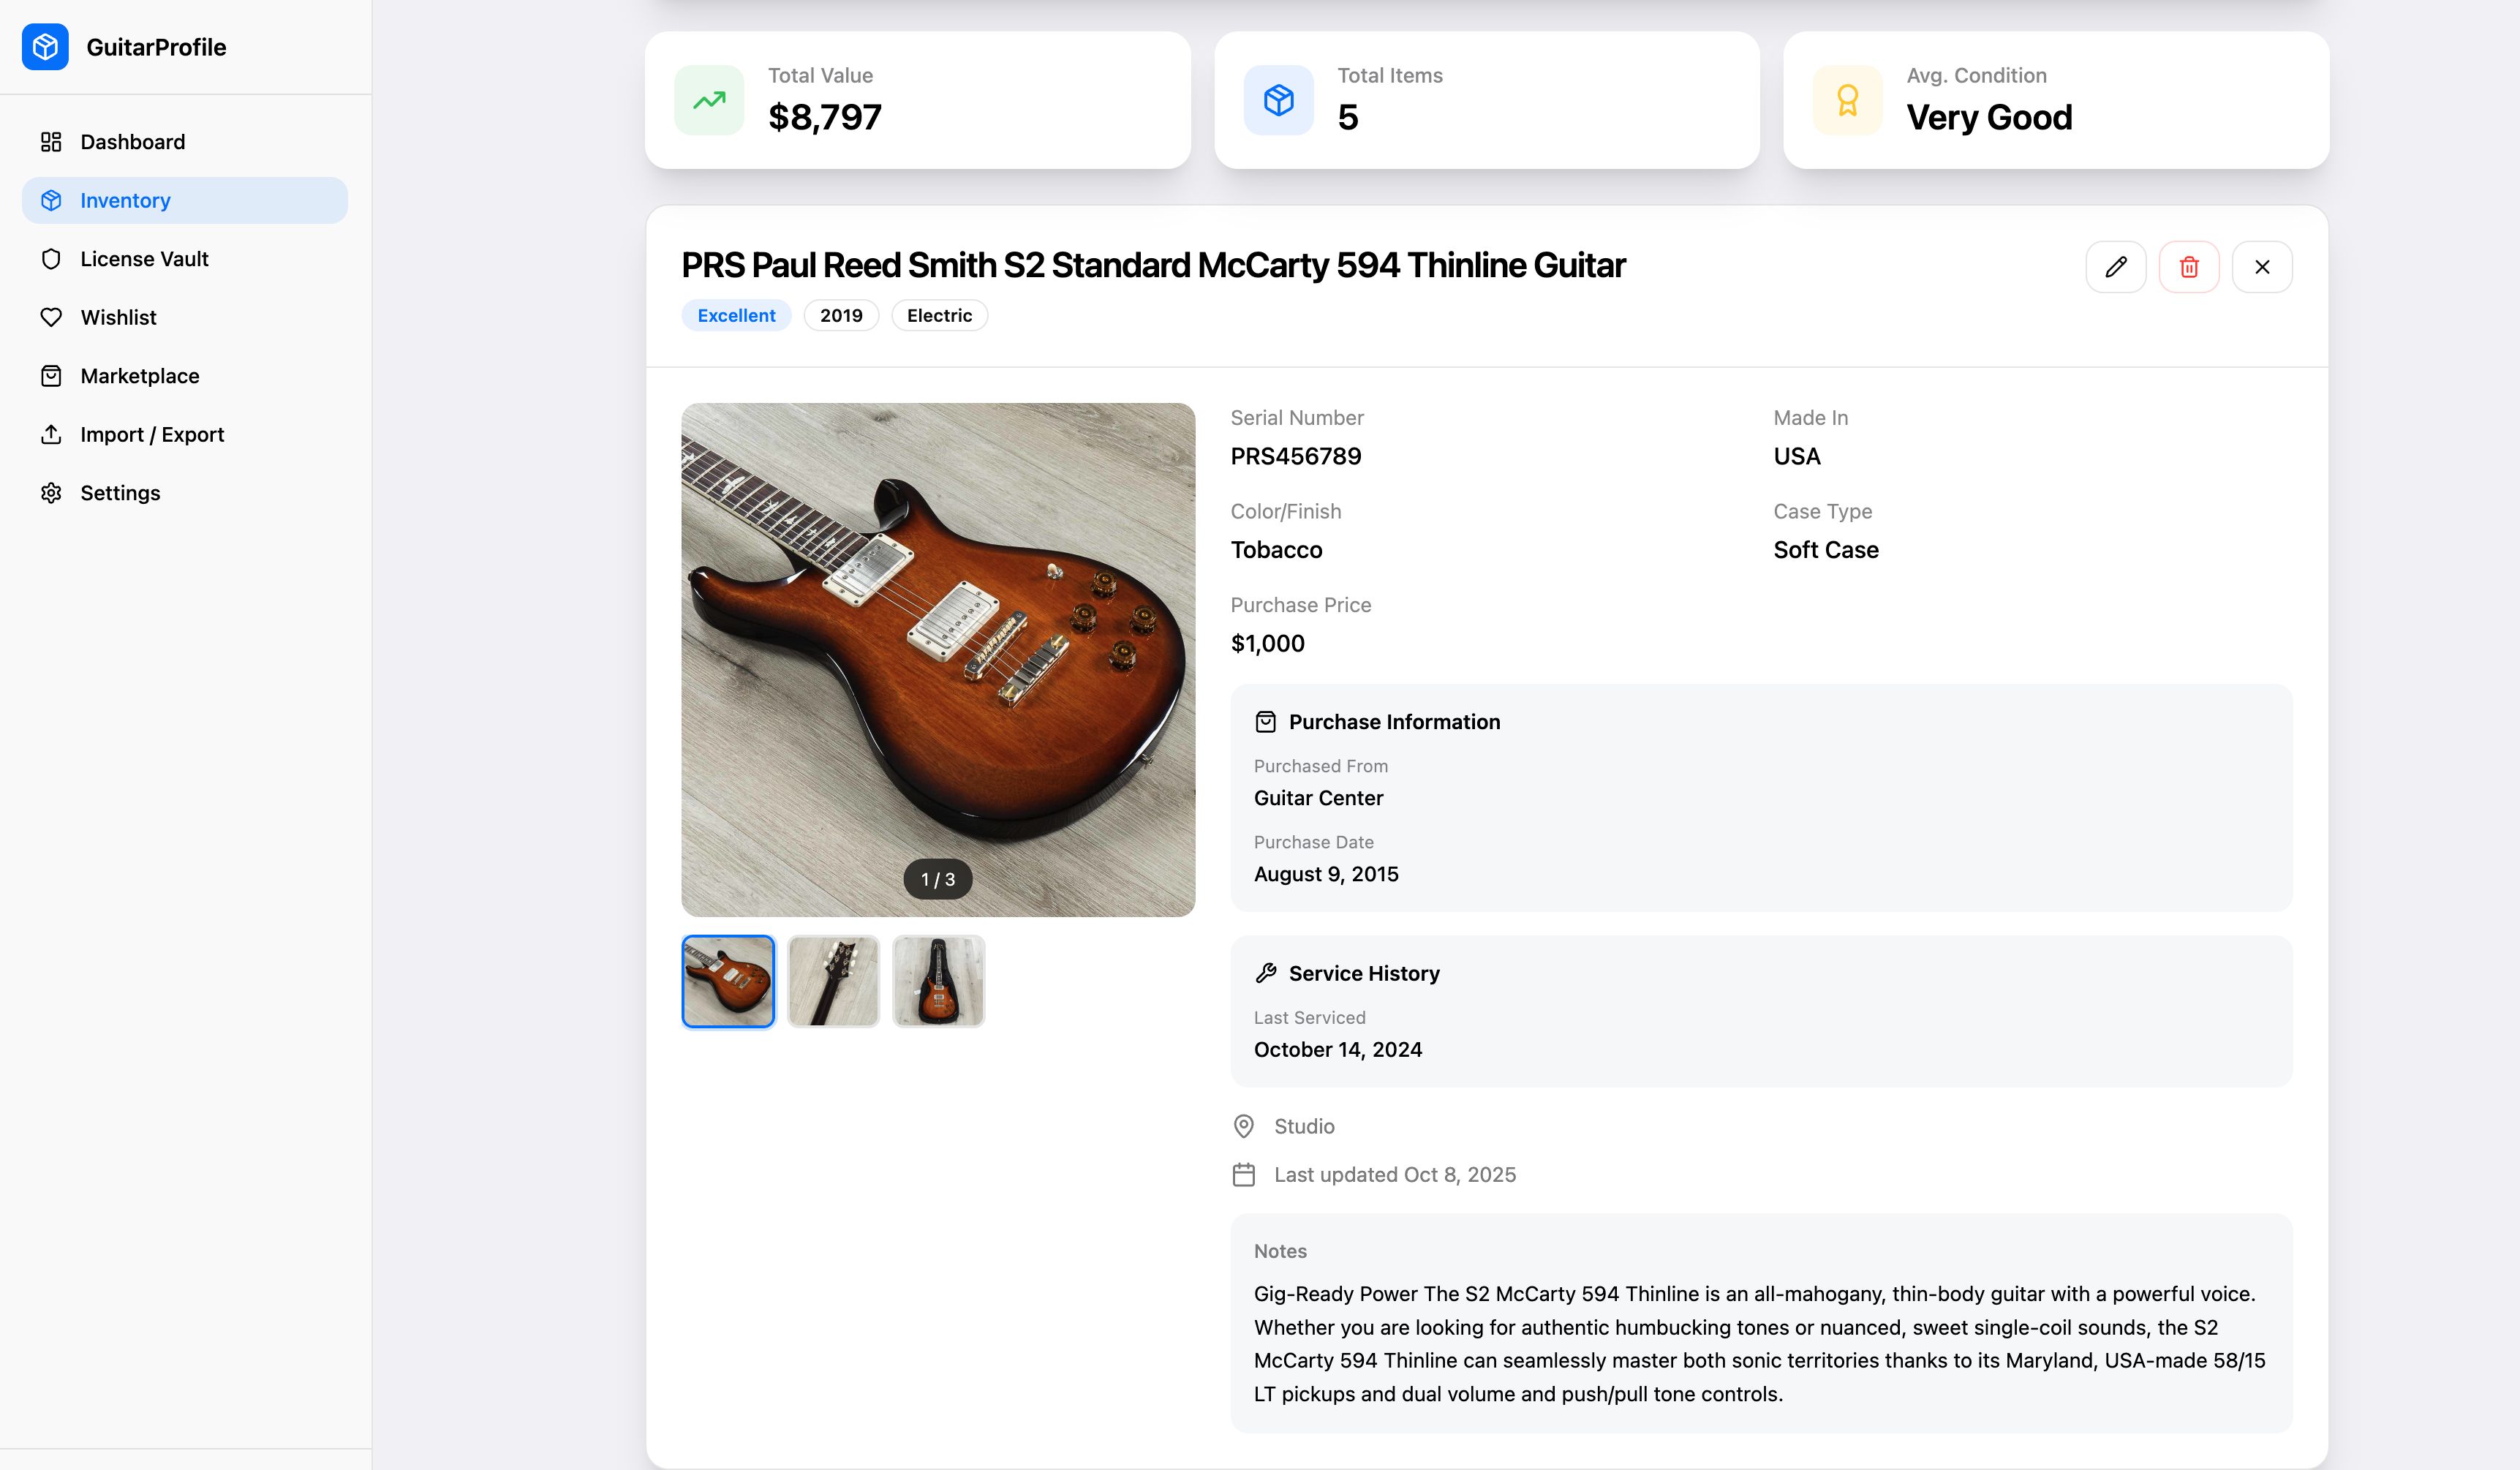This screenshot has height=1470, width=2520.
Task: Select the Inventory sidebar icon
Action: coord(51,200)
